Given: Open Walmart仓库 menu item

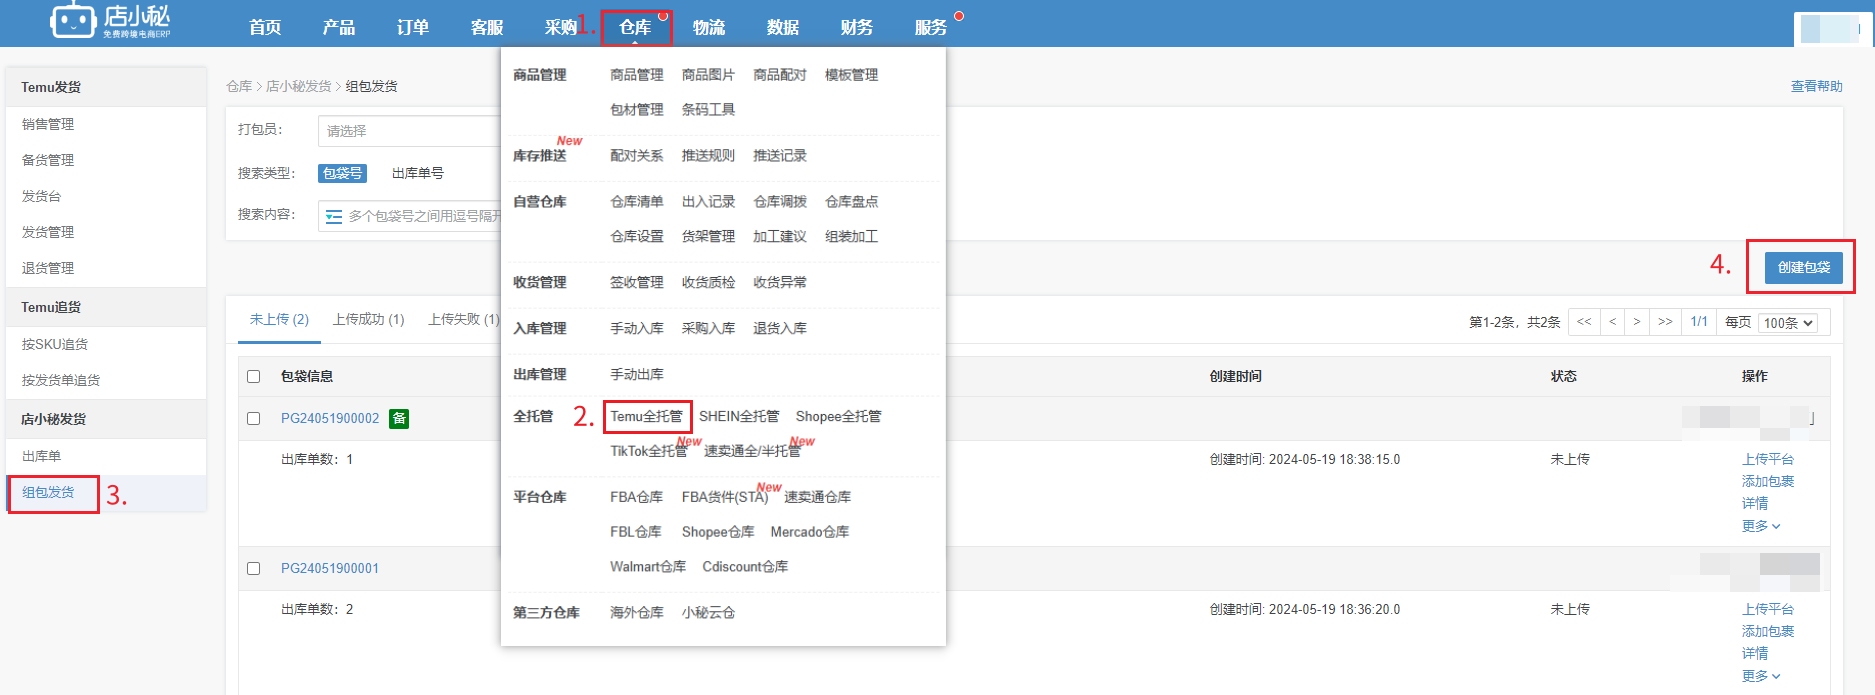Looking at the screenshot, I should coord(648,567).
